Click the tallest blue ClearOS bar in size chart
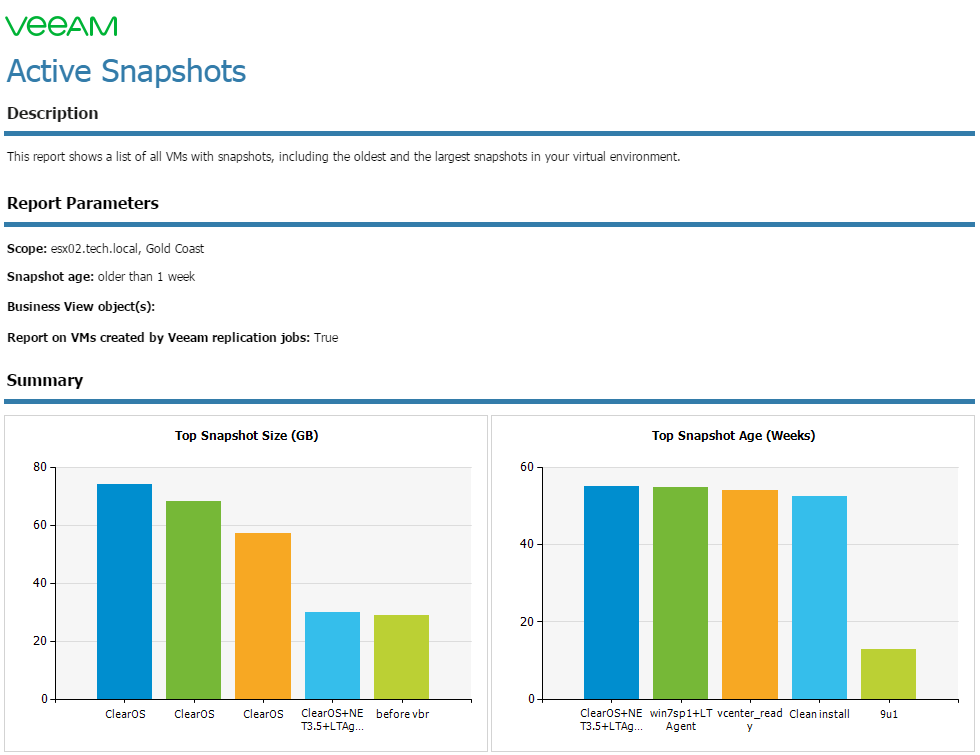The image size is (980, 755). click(x=124, y=591)
